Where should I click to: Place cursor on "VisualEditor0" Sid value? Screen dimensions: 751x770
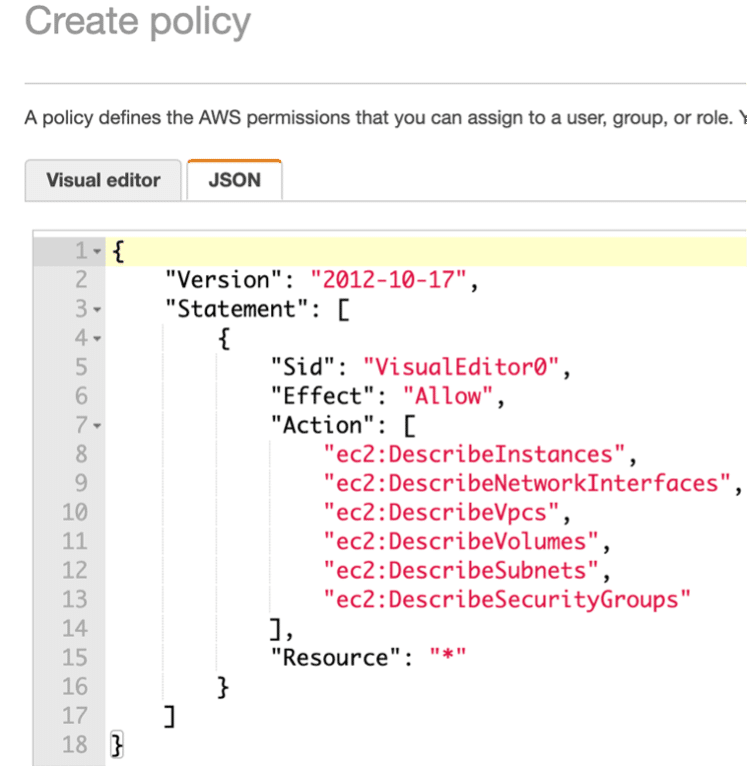click(x=461, y=367)
